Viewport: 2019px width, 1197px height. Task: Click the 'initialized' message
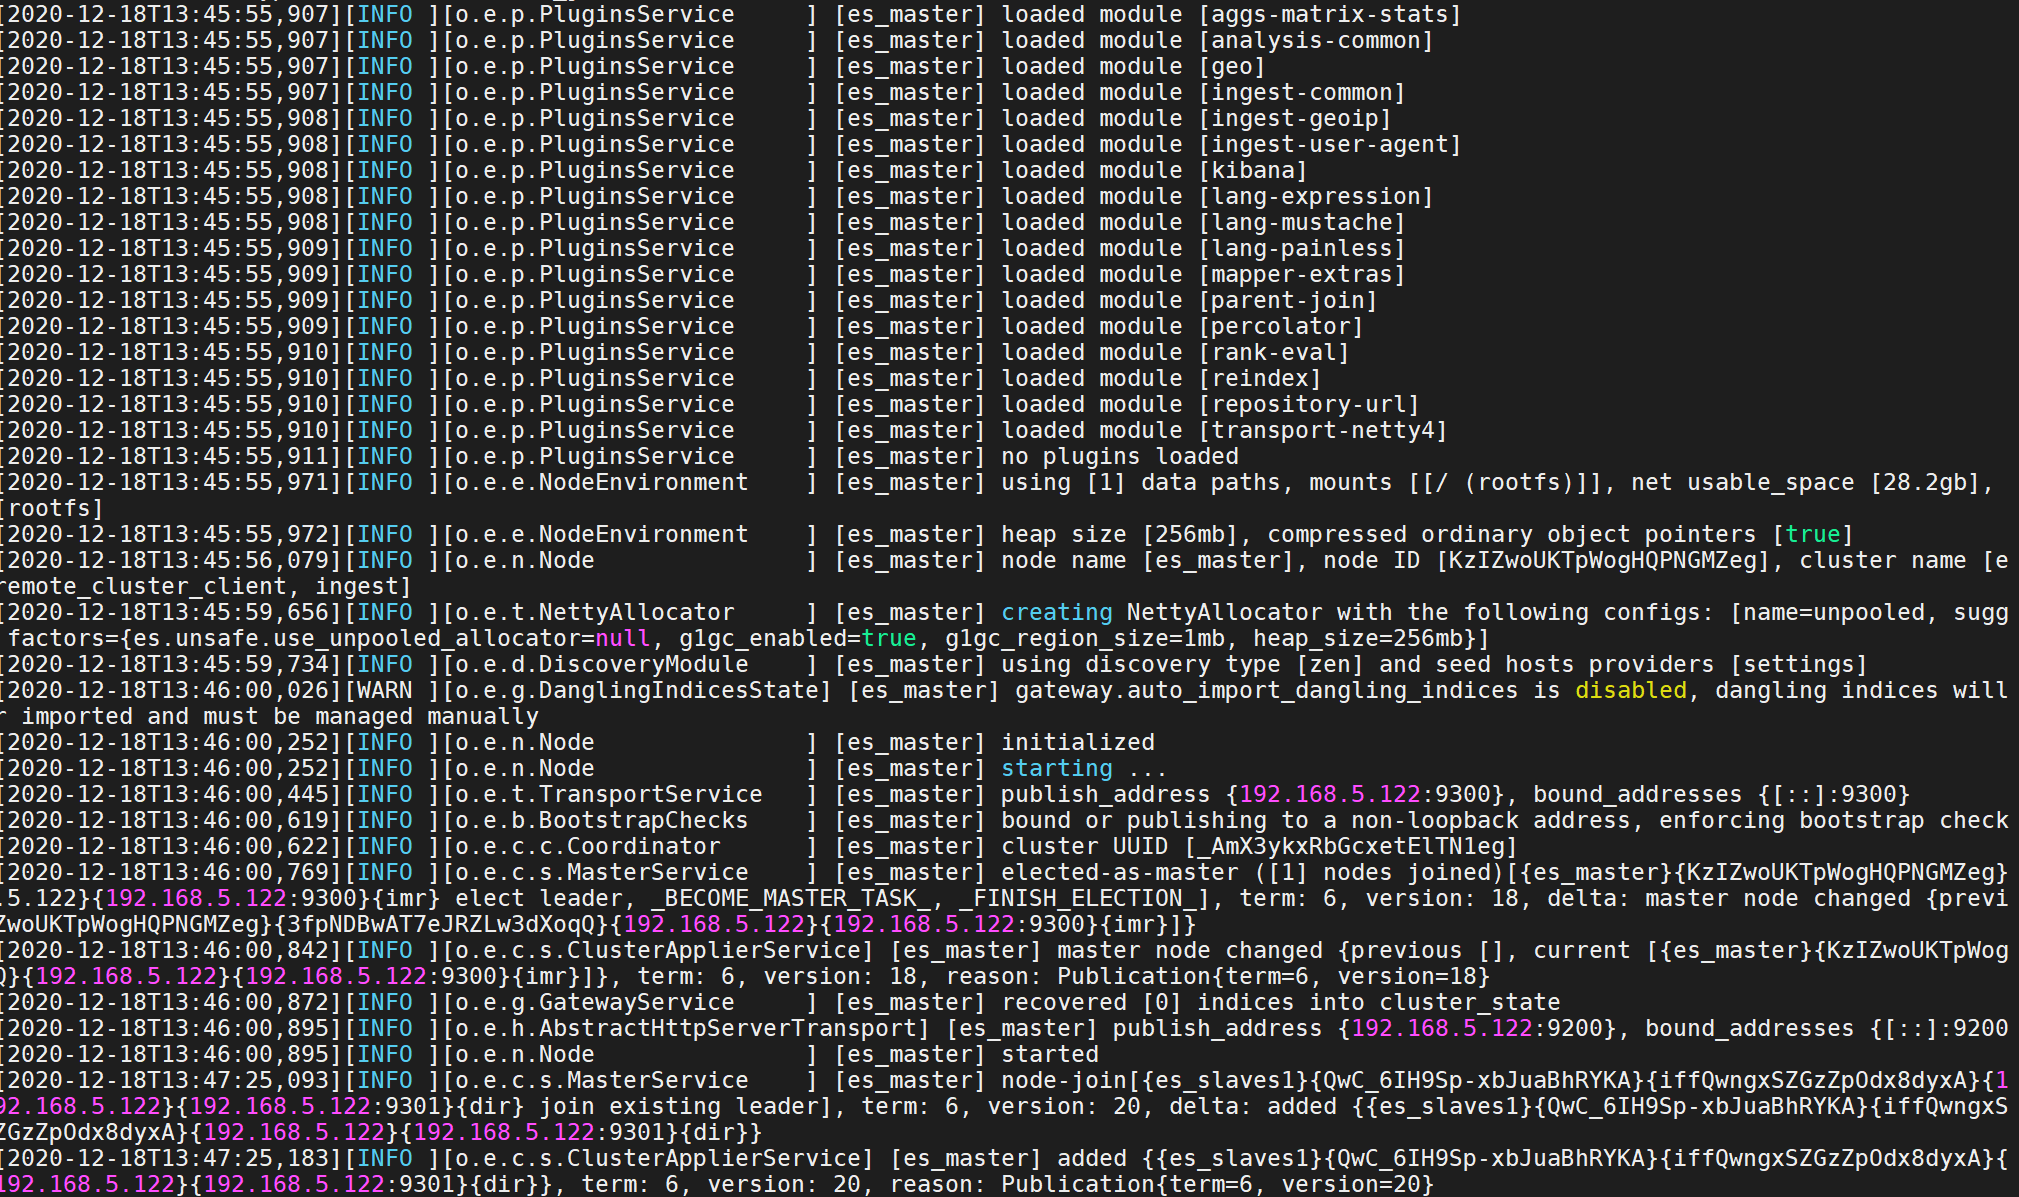pyautogui.click(x=1078, y=743)
